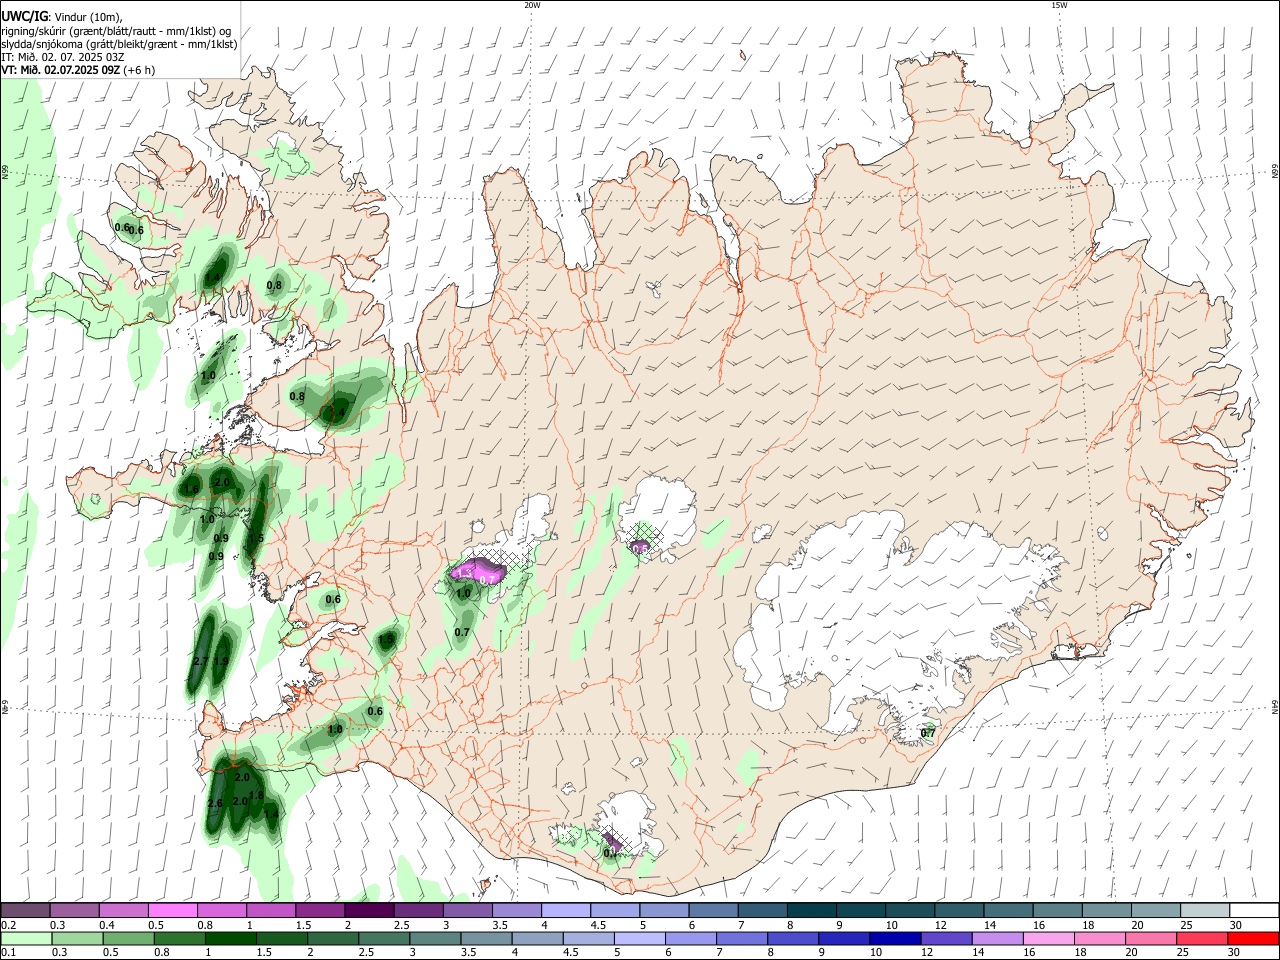Select rain scale swatch between 12 and 14
The width and height of the screenshot is (1280, 960).
(x=947, y=938)
